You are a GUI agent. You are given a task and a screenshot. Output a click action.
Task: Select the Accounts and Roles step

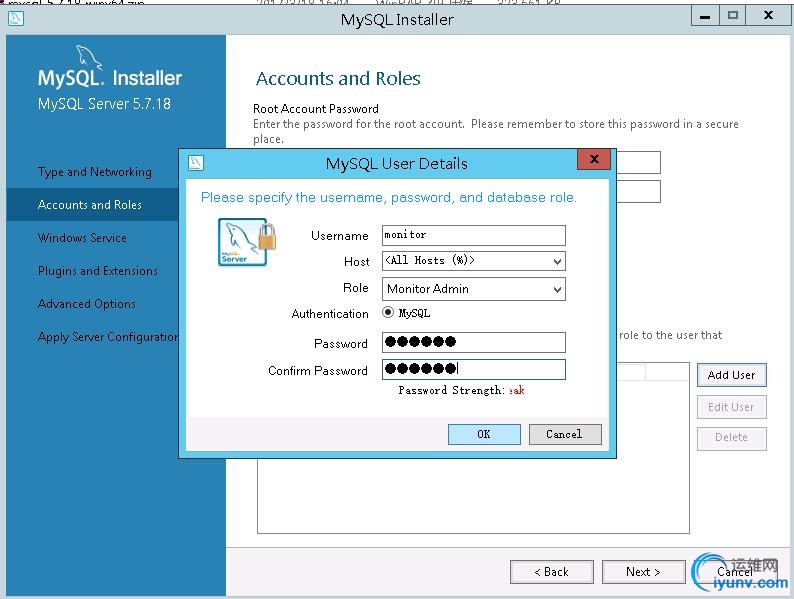(90, 205)
